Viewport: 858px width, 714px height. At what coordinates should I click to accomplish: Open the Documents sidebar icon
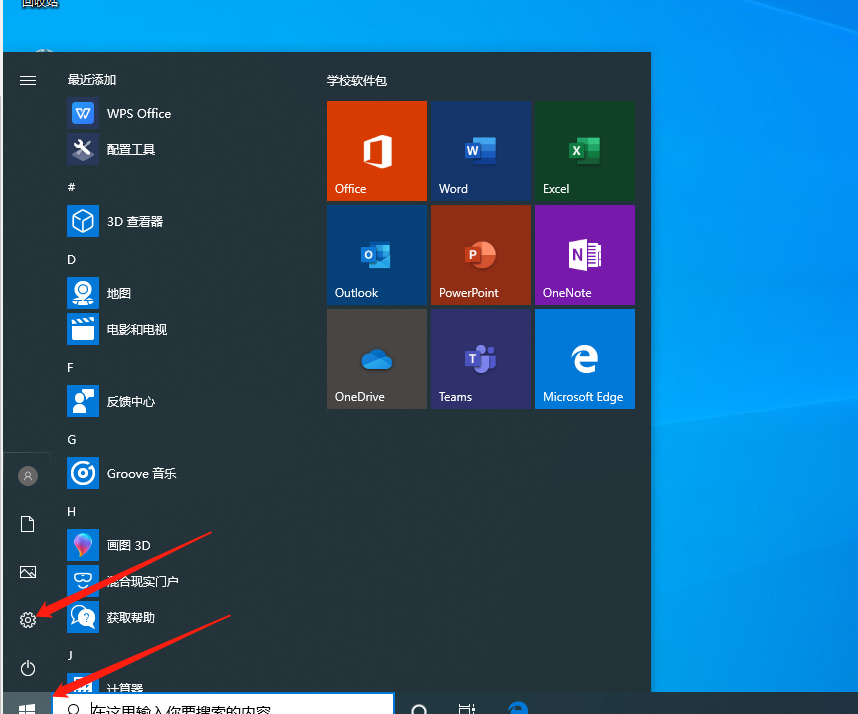point(28,524)
